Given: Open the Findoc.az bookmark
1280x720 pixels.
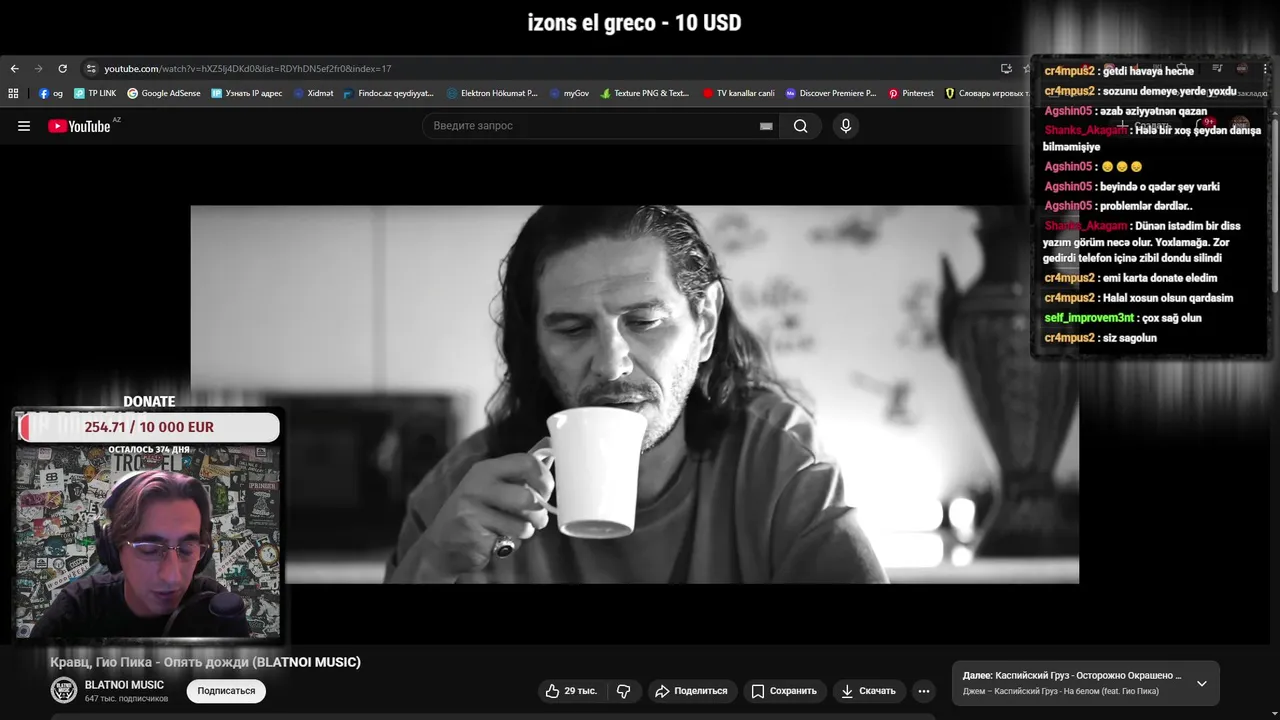Looking at the screenshot, I should [x=388, y=93].
